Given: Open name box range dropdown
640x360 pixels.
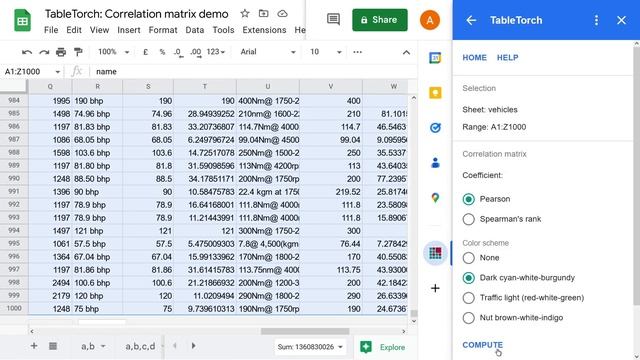Looking at the screenshot, I should (58, 72).
